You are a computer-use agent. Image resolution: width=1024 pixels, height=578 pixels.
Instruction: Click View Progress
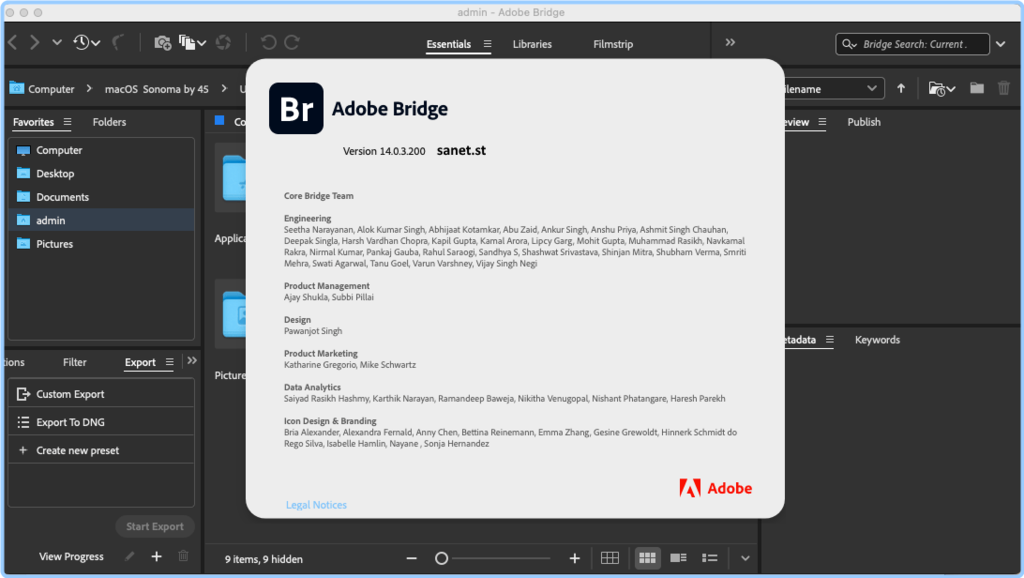point(71,556)
